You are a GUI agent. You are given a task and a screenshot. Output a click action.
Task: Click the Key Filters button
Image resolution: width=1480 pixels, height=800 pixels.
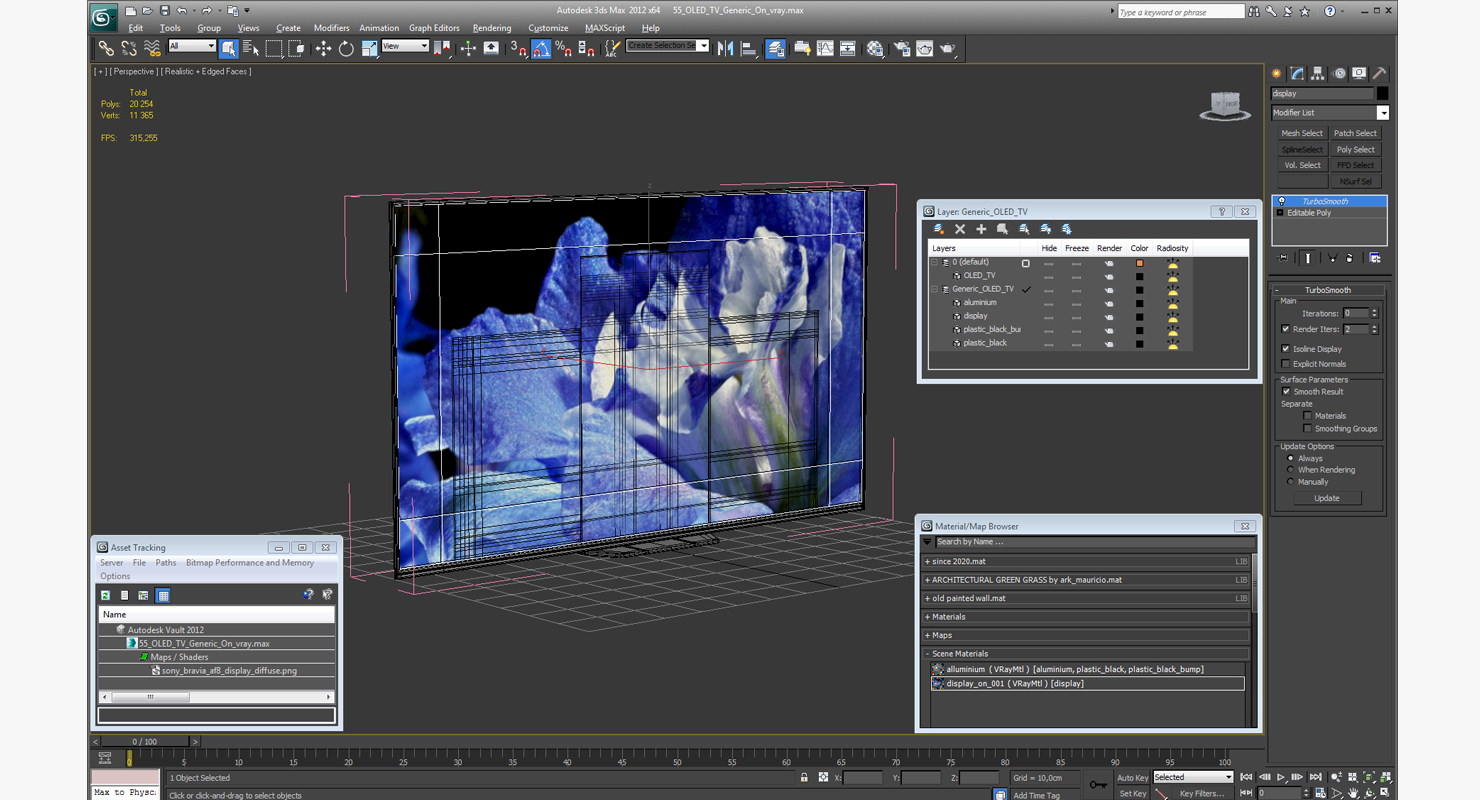1201,793
